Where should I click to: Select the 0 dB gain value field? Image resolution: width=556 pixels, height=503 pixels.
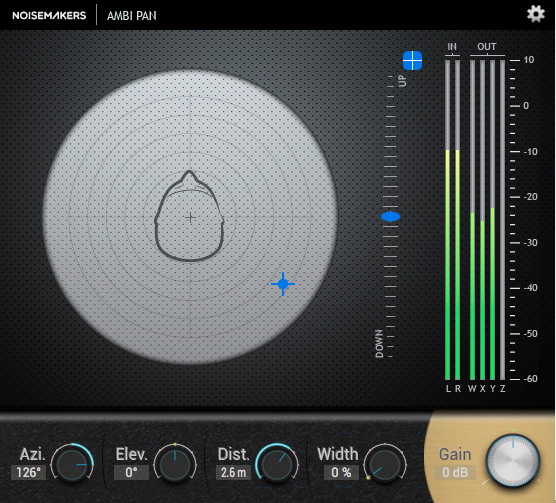455,473
